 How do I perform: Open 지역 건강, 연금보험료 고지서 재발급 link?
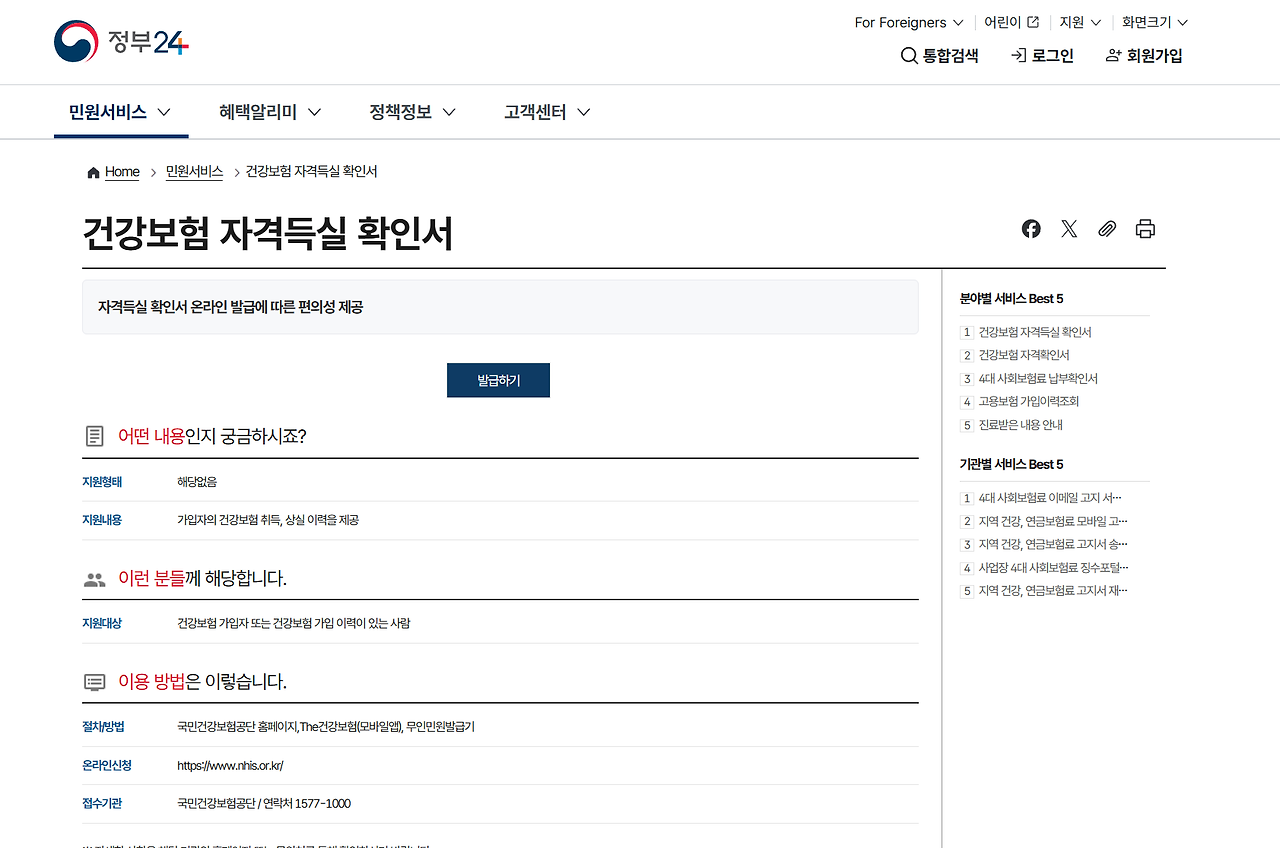(1053, 591)
